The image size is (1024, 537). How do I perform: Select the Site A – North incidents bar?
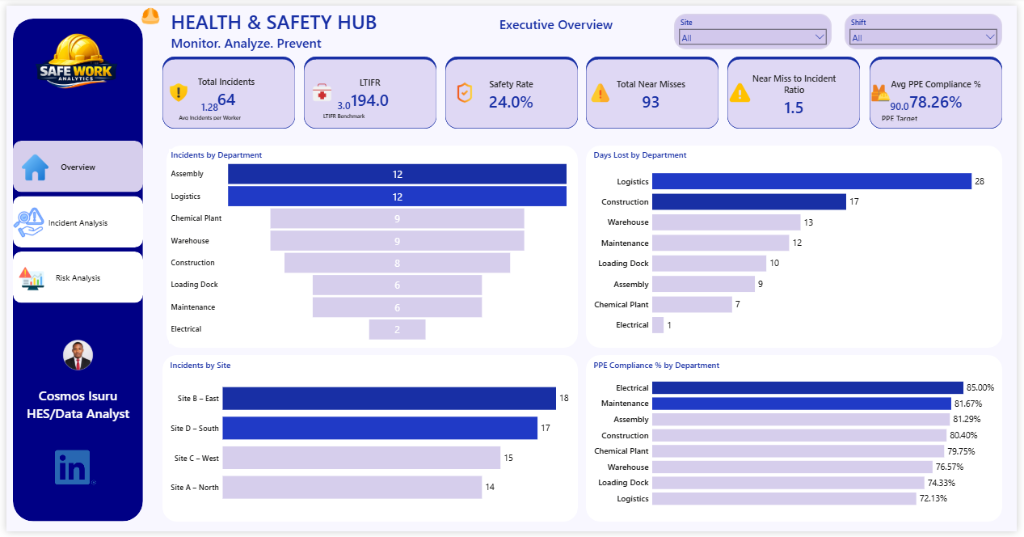[352, 487]
